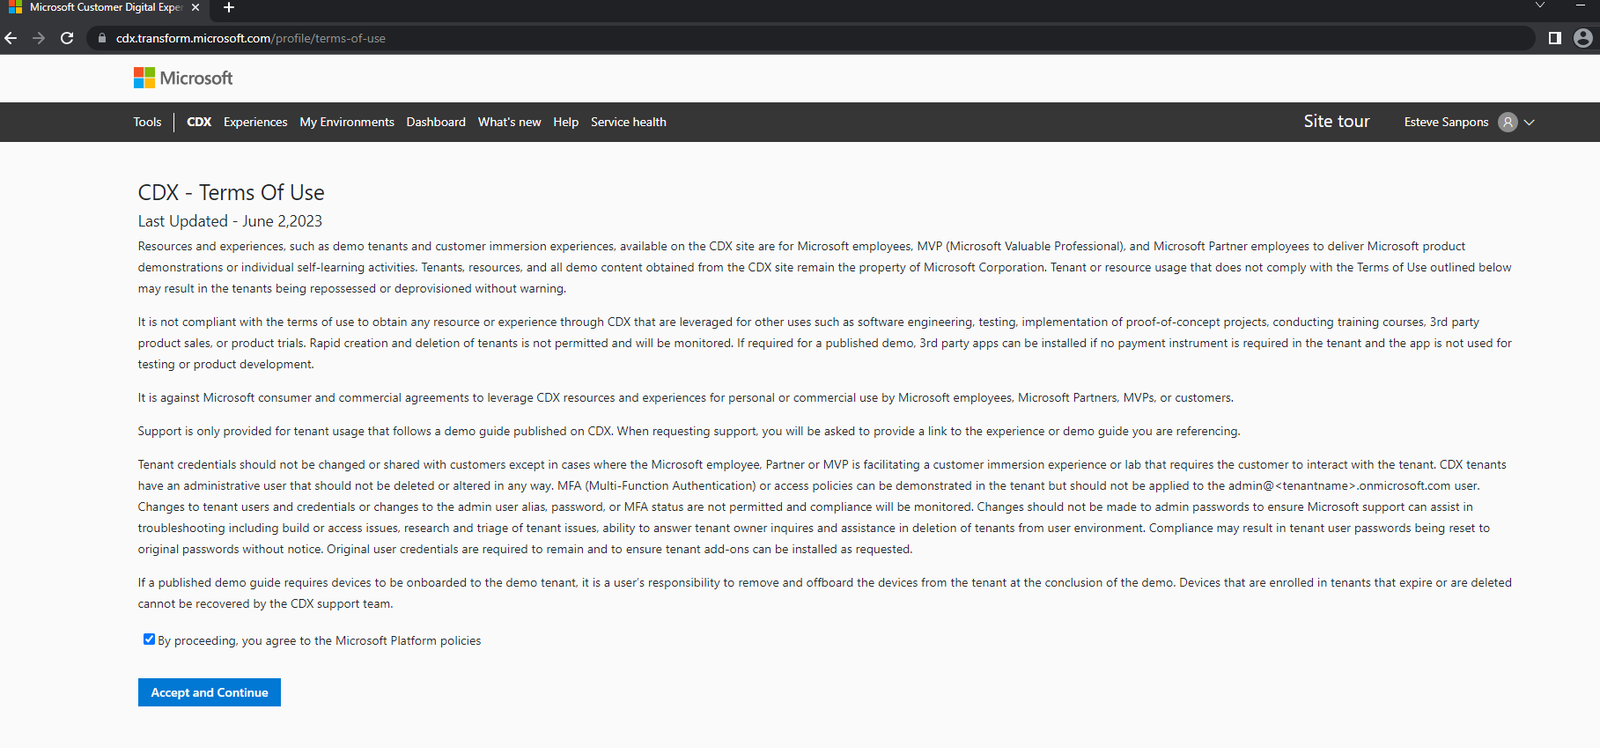
Task: Go to My Environments
Action: [347, 122]
